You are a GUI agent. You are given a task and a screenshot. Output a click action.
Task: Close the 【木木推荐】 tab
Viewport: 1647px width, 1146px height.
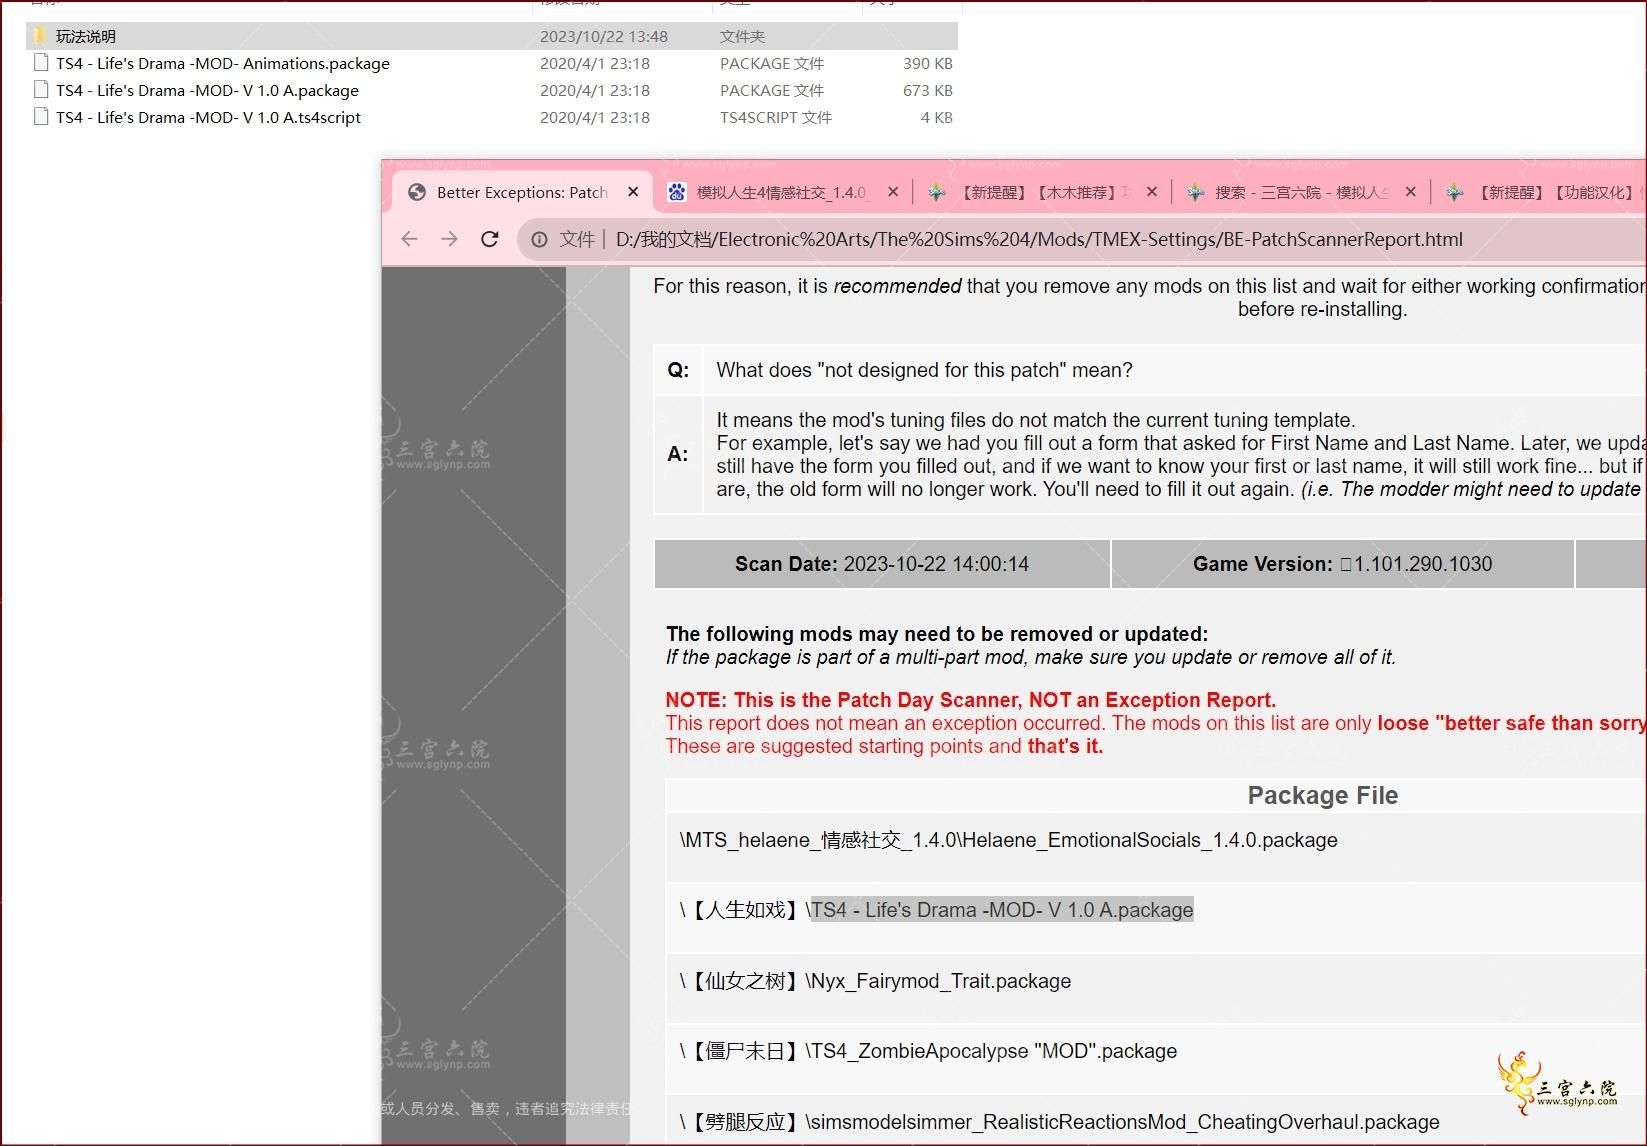pyautogui.click(x=1152, y=192)
